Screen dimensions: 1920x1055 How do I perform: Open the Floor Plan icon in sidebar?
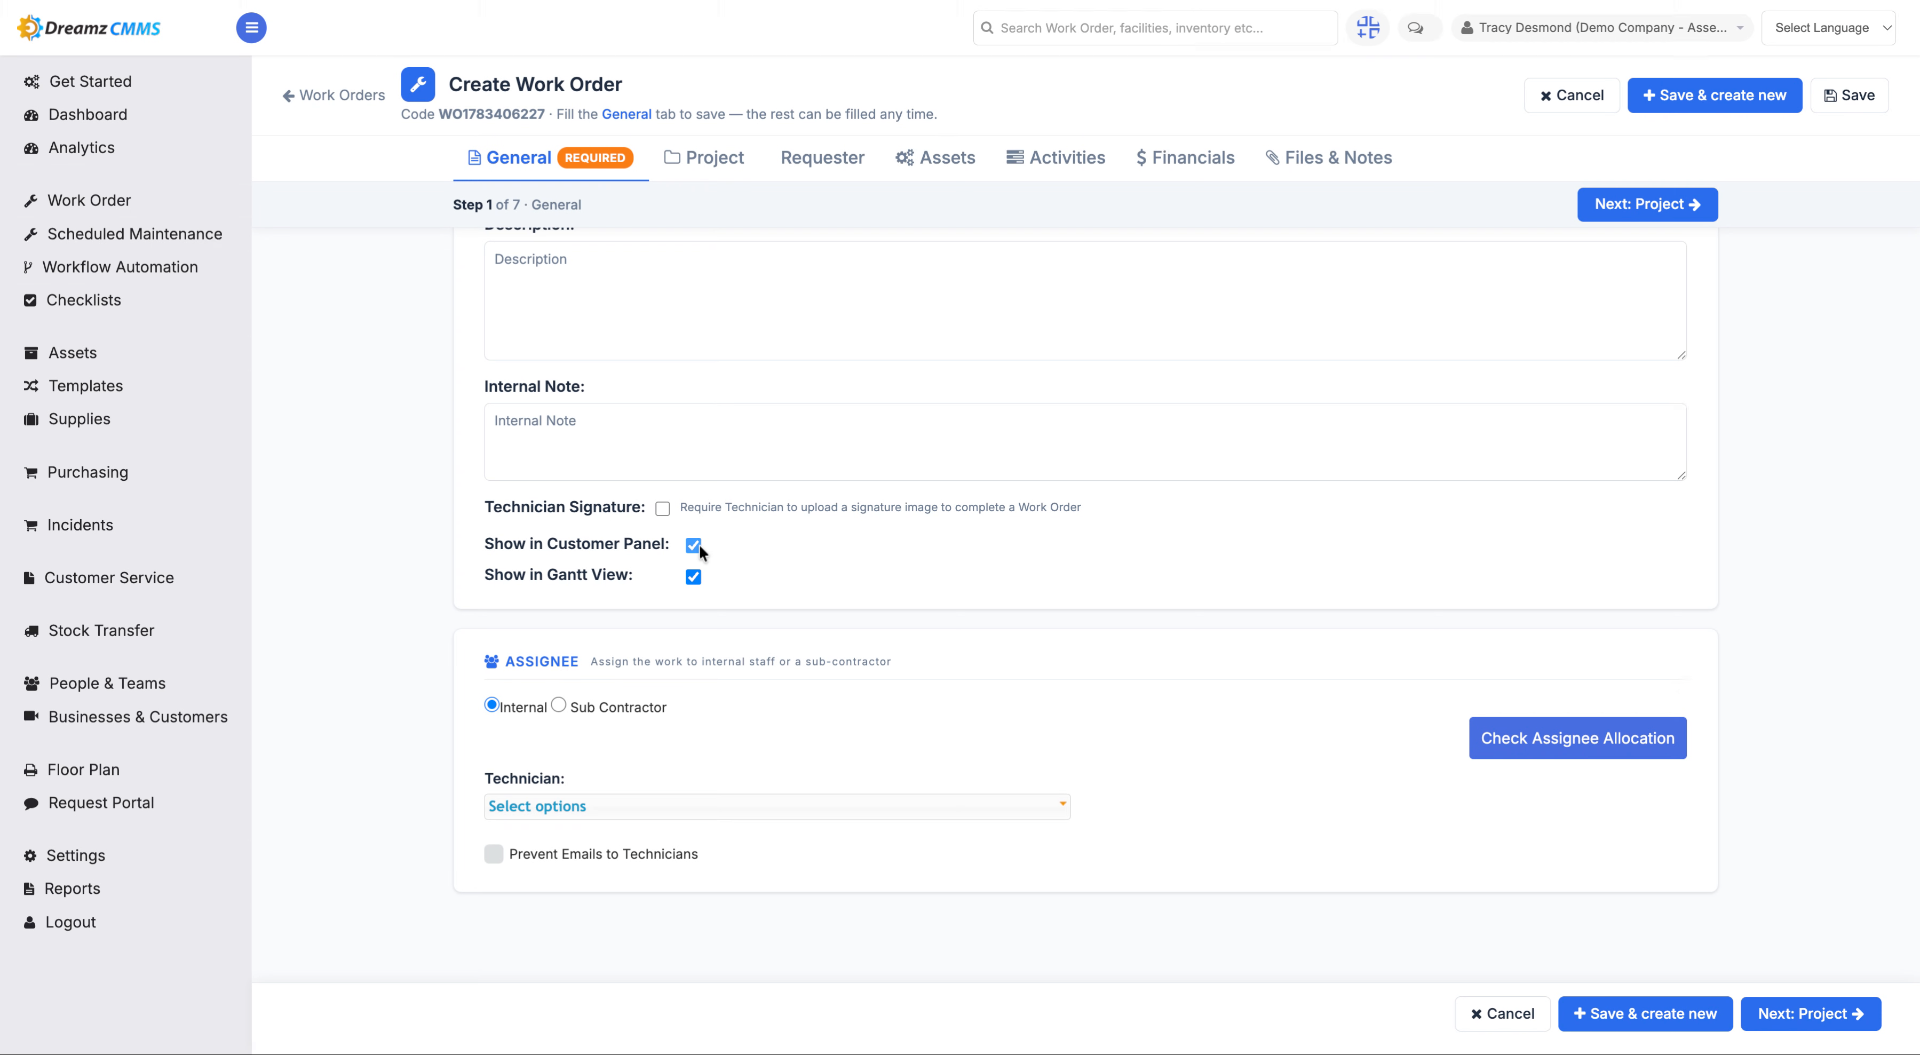(x=31, y=770)
